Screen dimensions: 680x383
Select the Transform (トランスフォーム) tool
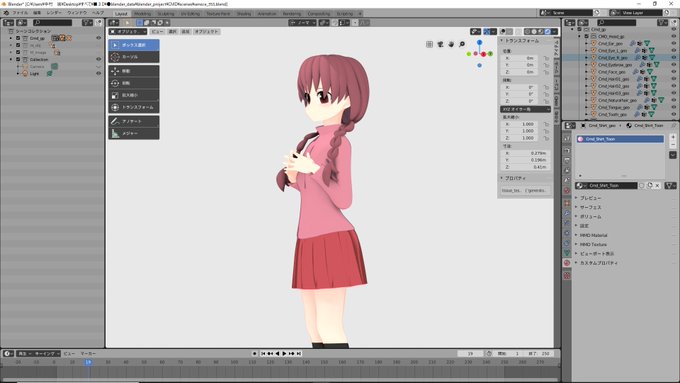click(134, 107)
